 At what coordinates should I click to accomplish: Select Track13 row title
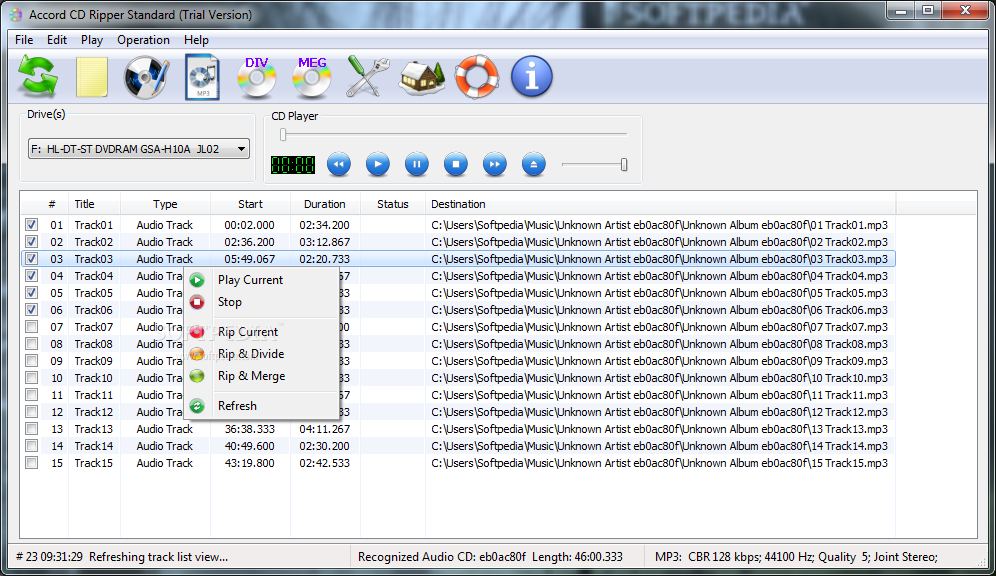point(93,429)
